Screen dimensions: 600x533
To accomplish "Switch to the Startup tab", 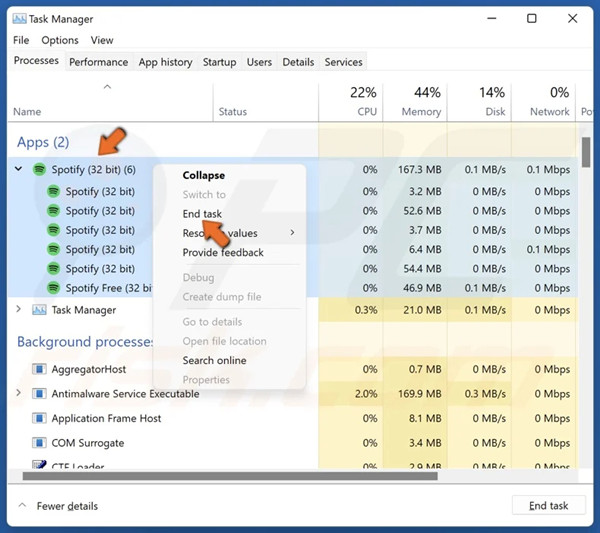I will coord(220,62).
